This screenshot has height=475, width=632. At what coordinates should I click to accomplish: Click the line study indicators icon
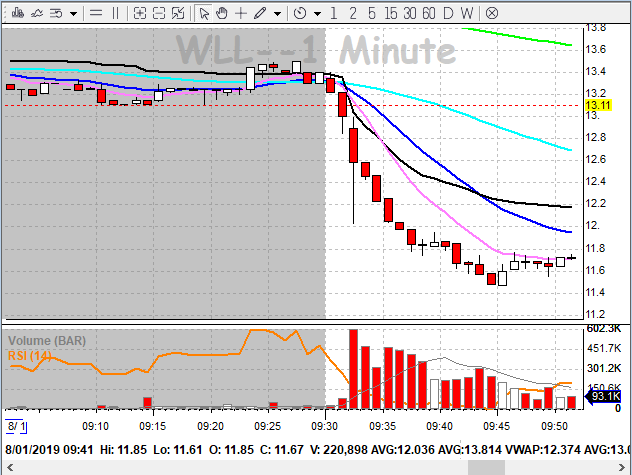pos(35,14)
